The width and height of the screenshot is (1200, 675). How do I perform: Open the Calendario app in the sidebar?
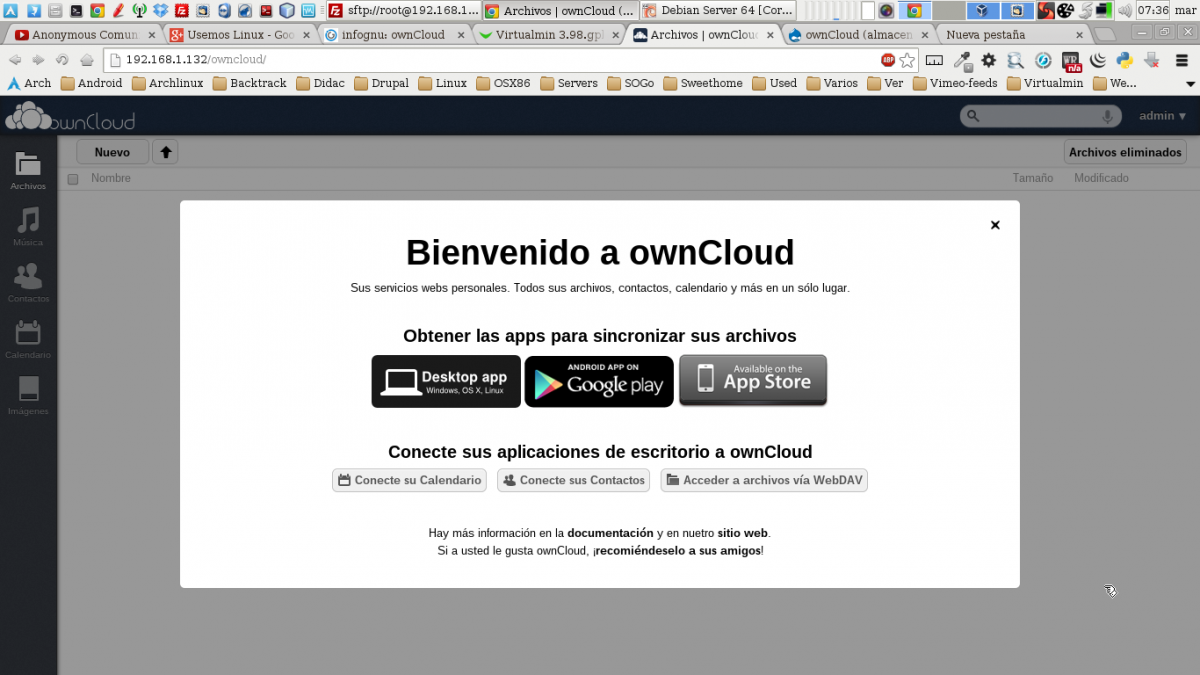point(28,337)
